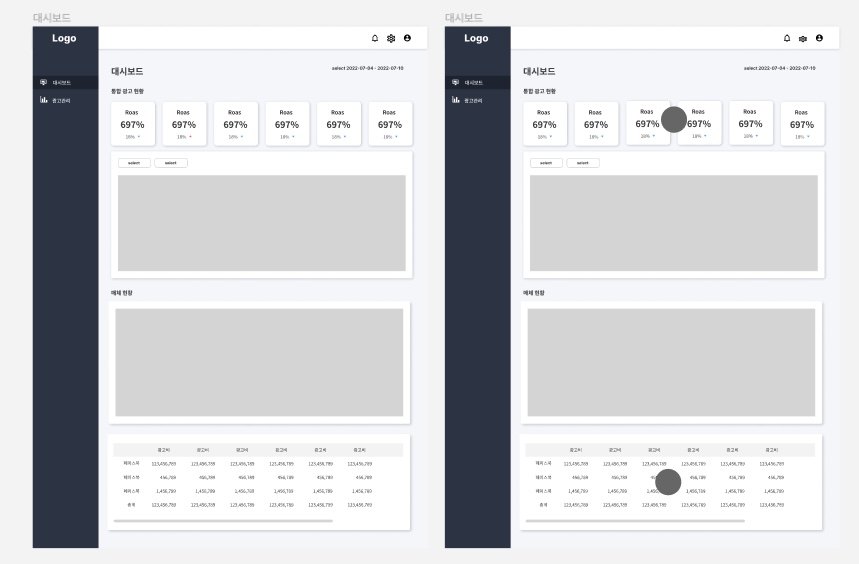
Task: Click the 대시보드 page heading in left mockup
Action: click(x=127, y=71)
